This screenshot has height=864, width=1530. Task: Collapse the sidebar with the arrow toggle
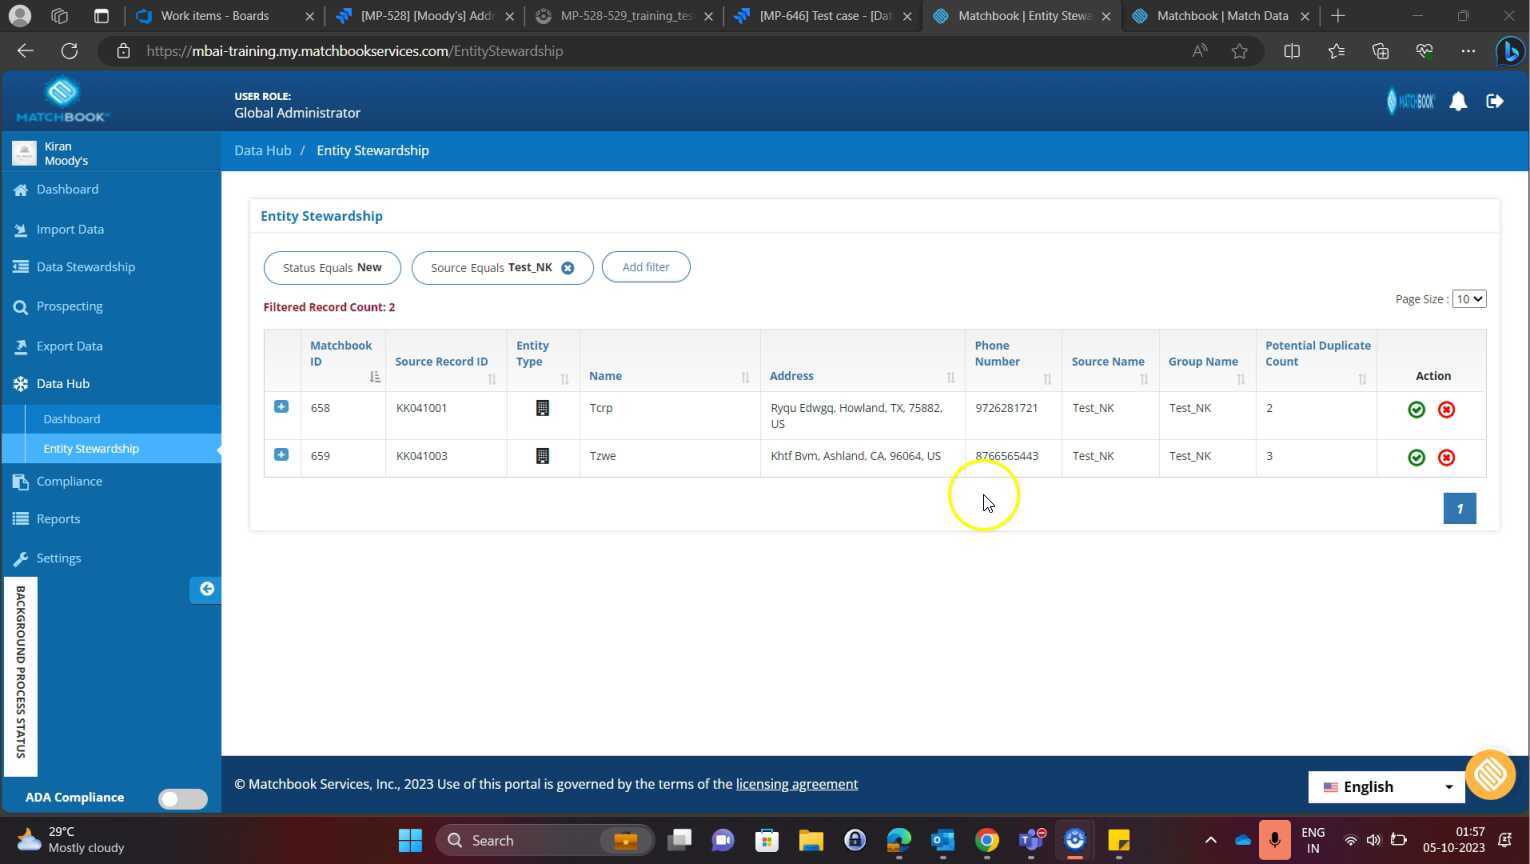[x=207, y=589]
